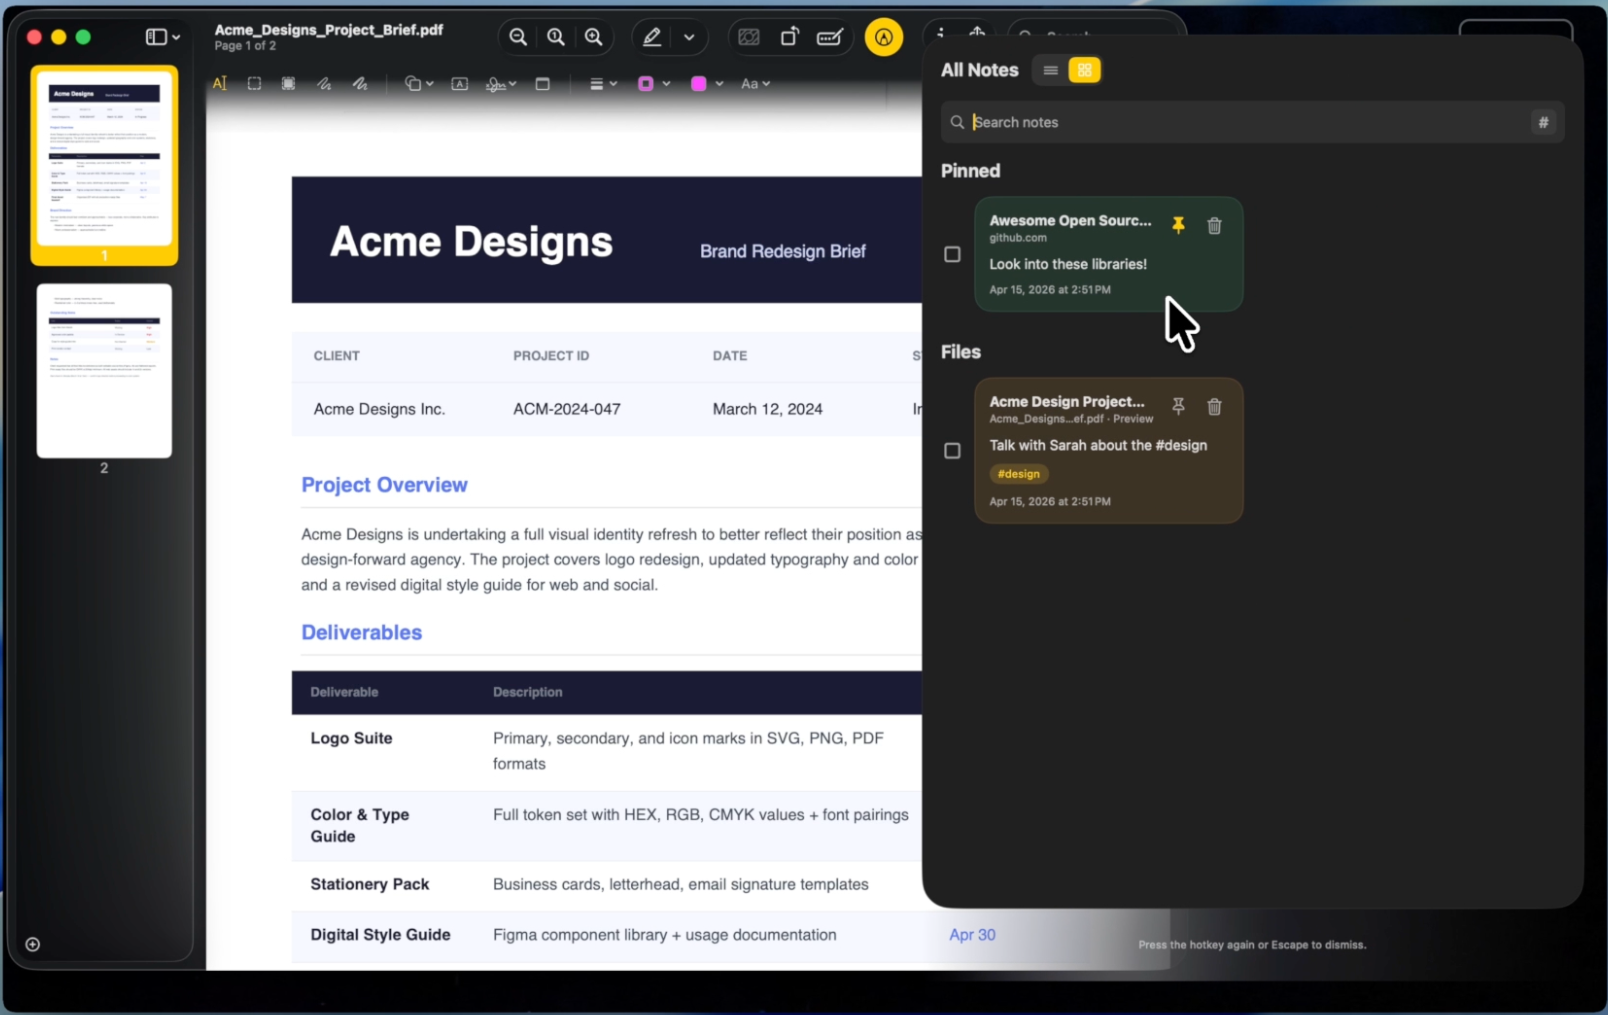Tick the Acme Design Project note checkbox
Viewport: 1608px width, 1015px height.
[952, 451]
